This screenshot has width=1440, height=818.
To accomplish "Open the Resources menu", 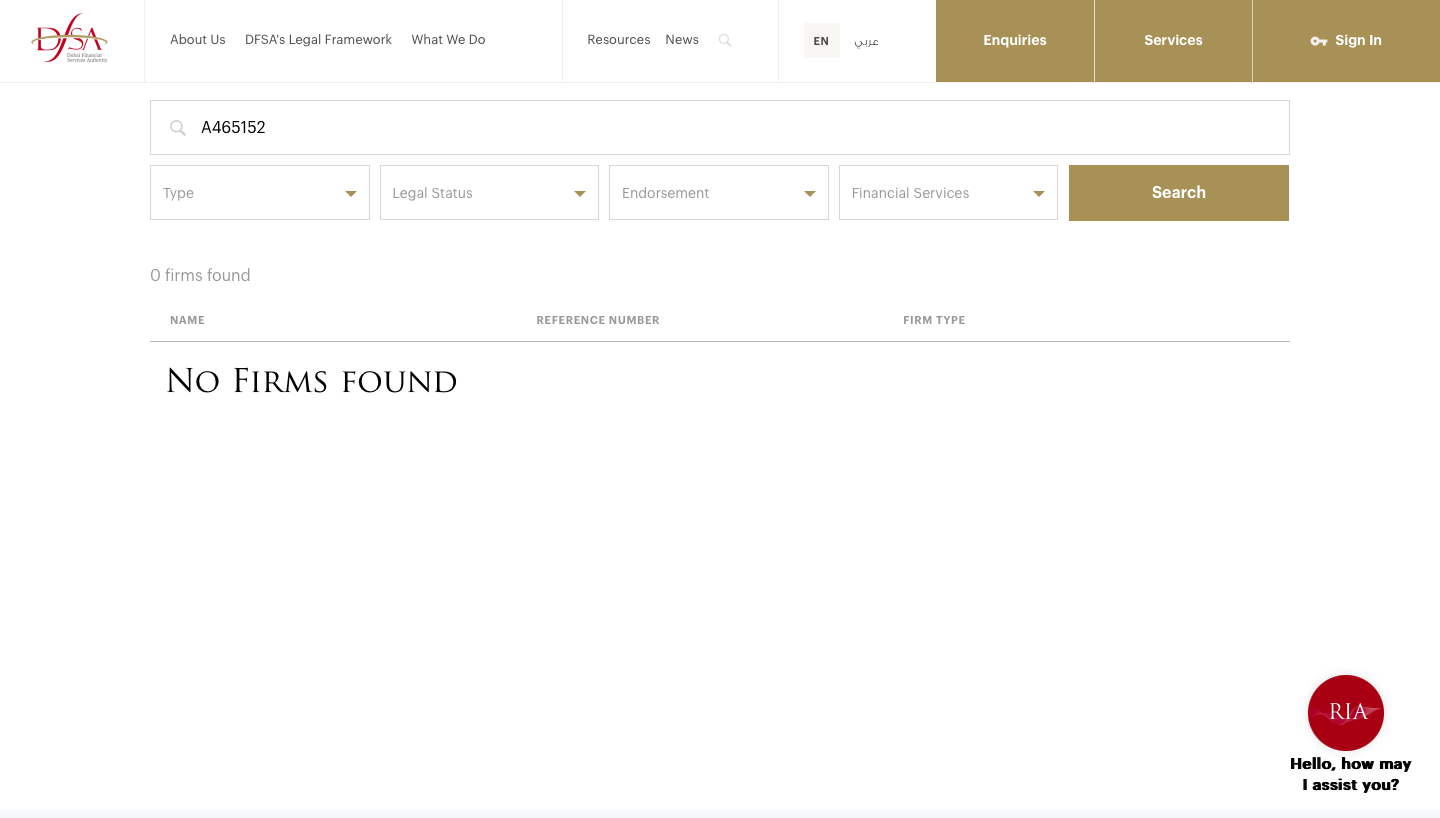I will (619, 40).
